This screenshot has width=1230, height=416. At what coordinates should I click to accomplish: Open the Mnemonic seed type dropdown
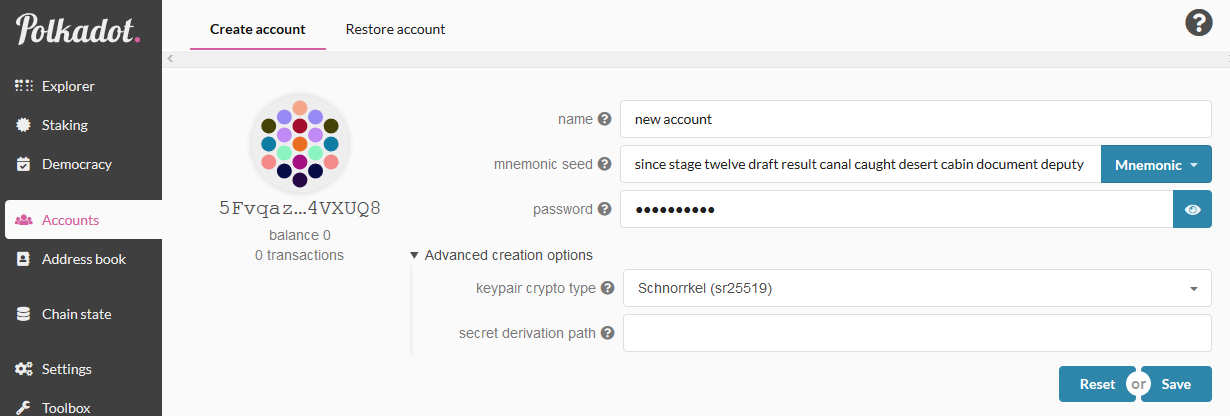1156,165
